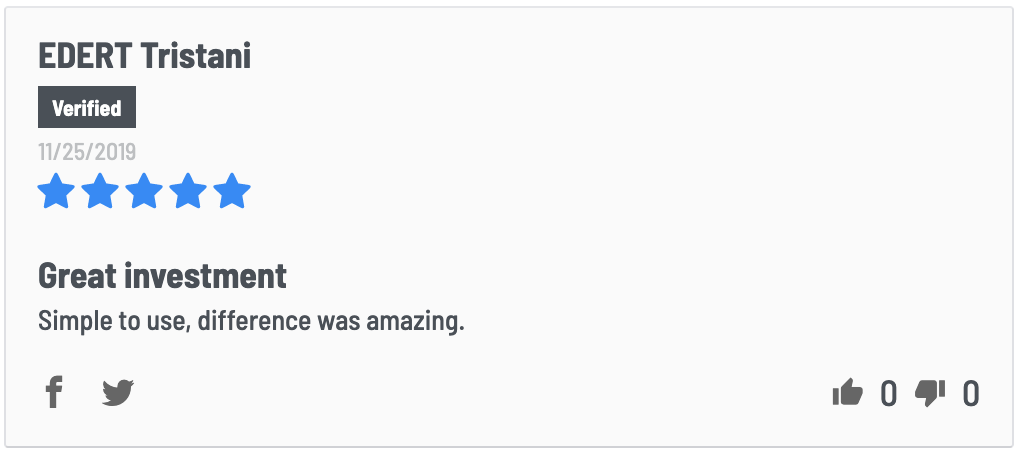Click the like count next to thumbs up
The height and width of the screenshot is (450, 1020).
(x=889, y=393)
